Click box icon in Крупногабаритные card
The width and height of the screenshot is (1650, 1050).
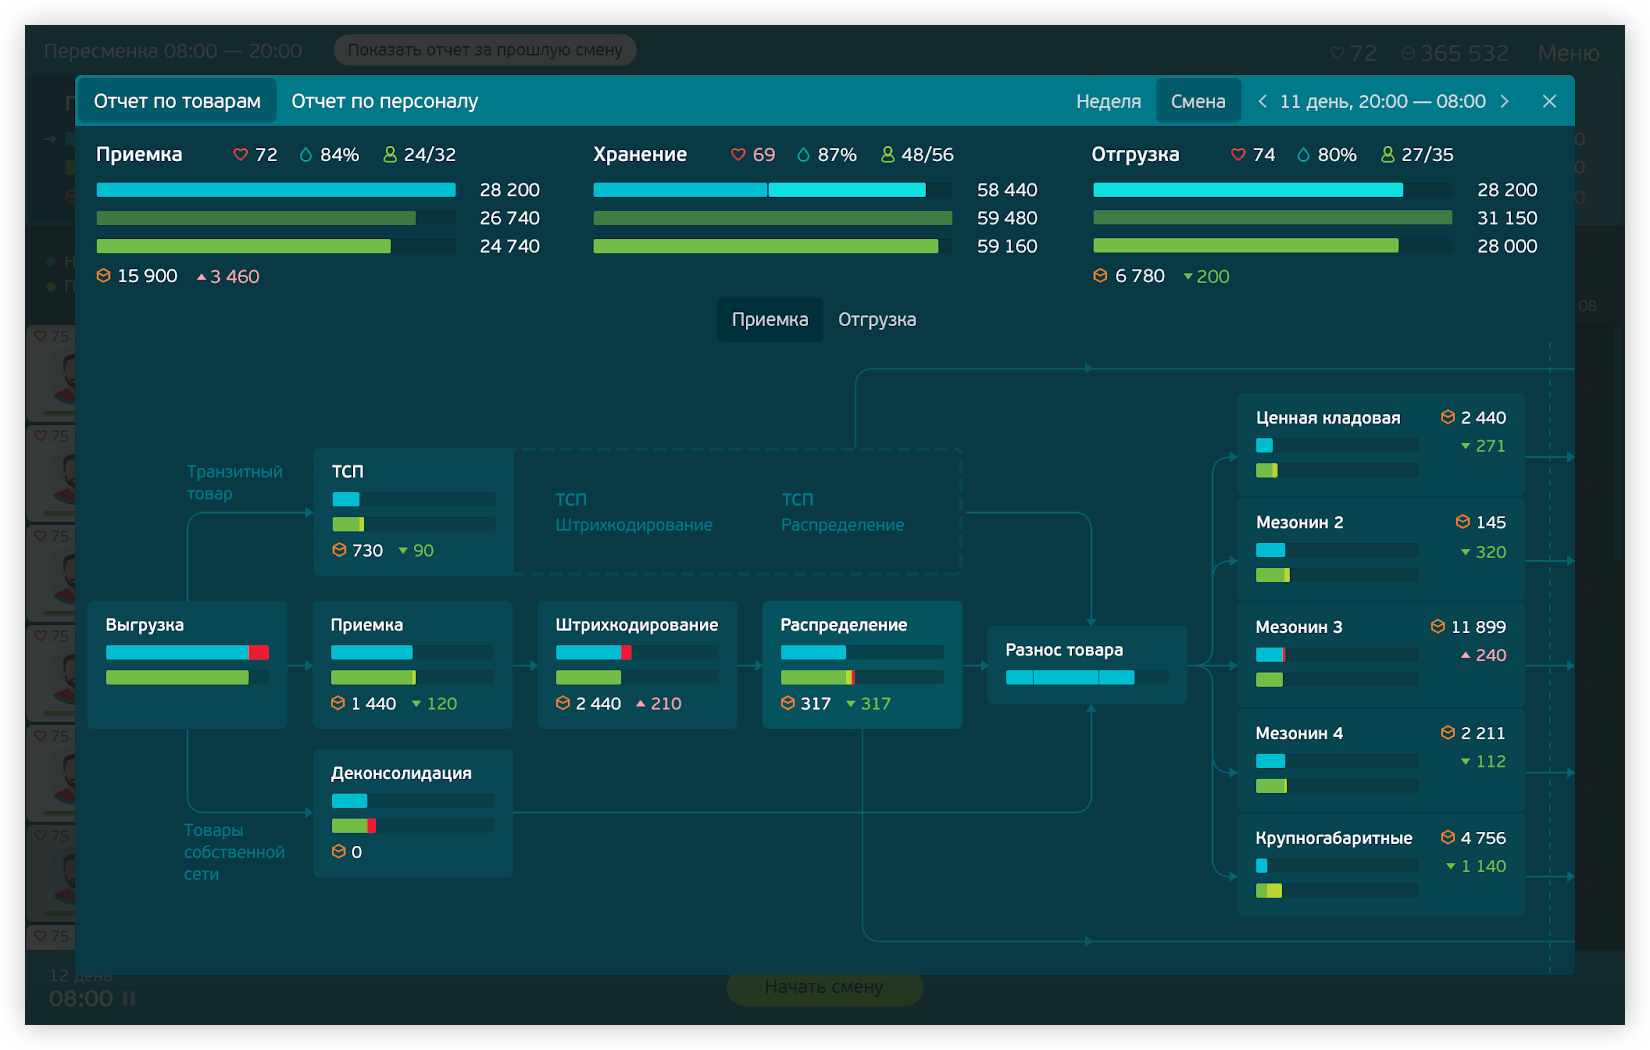(x=1447, y=837)
